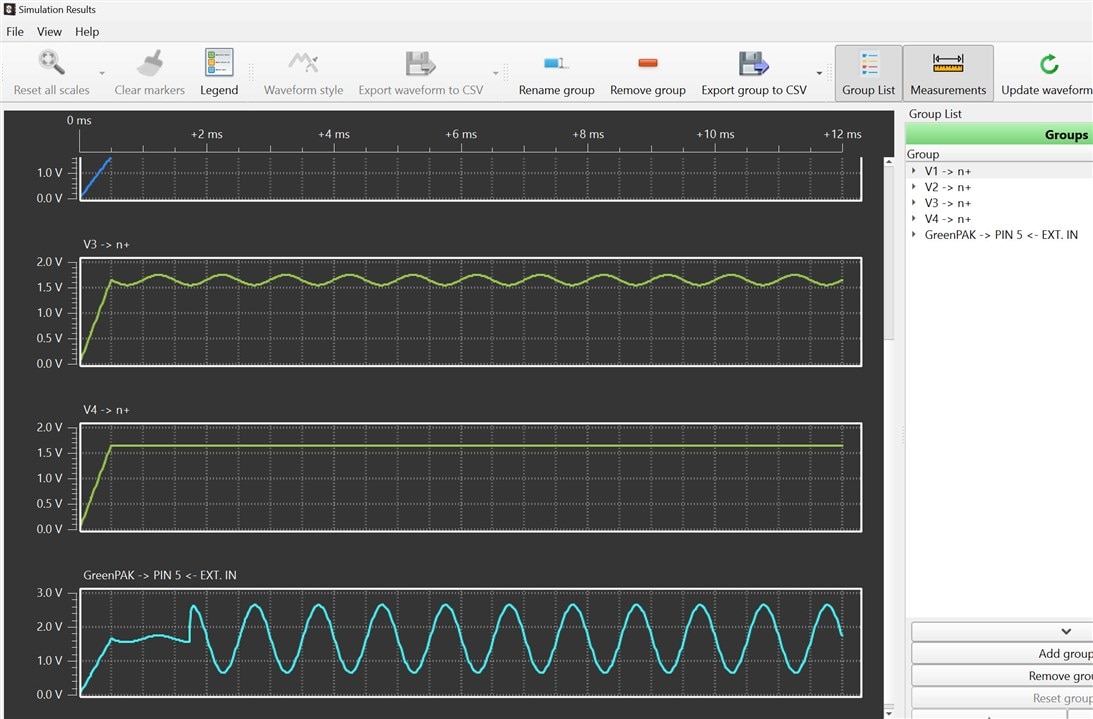
Task: Click the Reset all scales magnifier icon
Action: (51, 63)
